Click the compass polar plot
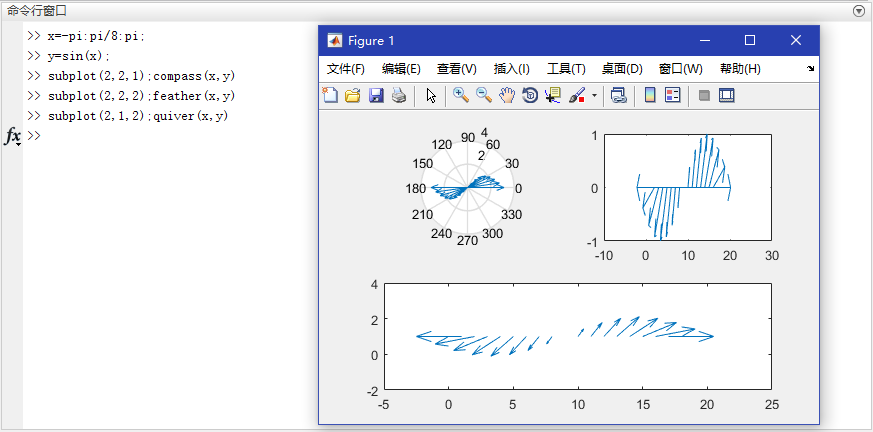This screenshot has height=432, width=873. 468,188
